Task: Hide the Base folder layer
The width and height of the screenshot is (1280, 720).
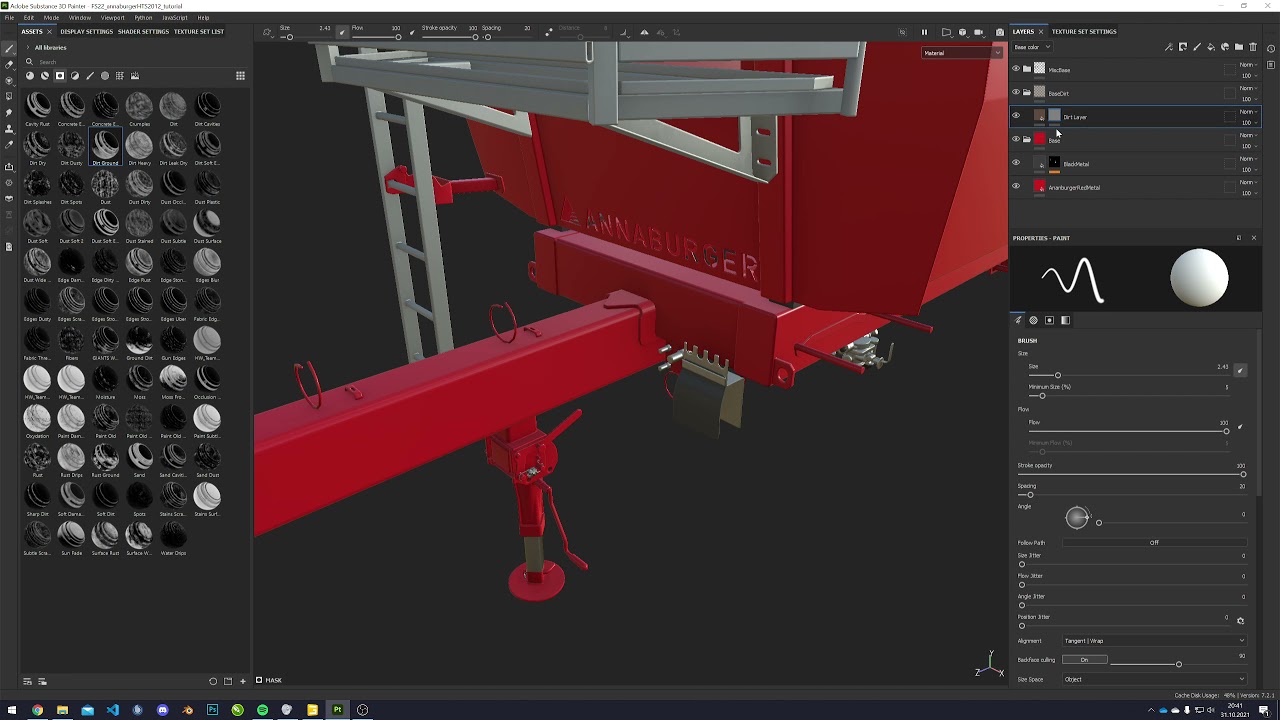Action: pos(1016,139)
